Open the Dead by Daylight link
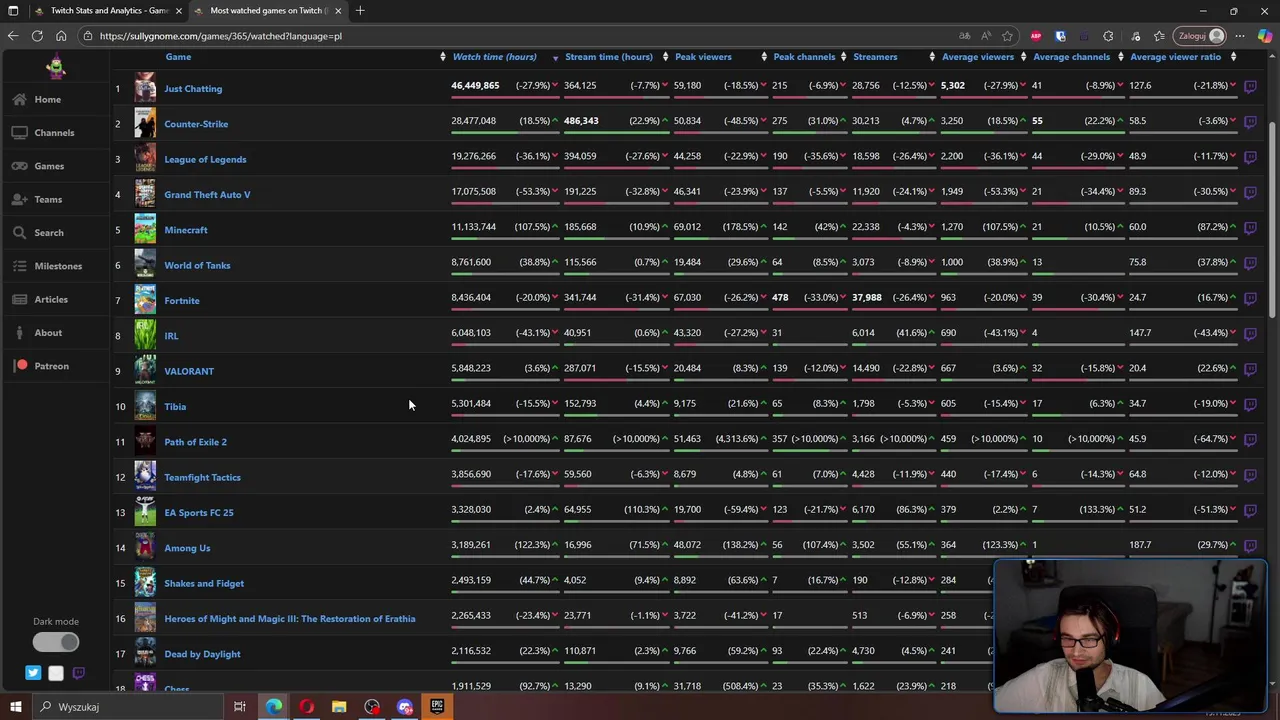The width and height of the screenshot is (1280, 720). (202, 654)
